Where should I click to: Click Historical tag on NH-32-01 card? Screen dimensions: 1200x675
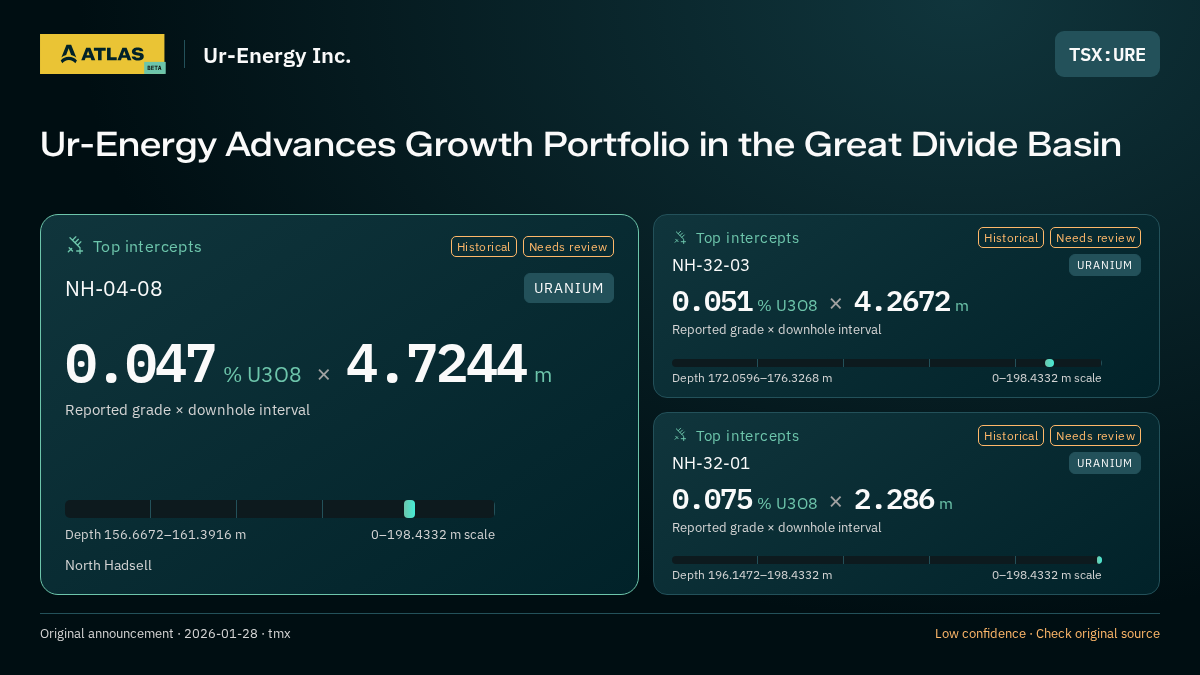tap(1011, 435)
